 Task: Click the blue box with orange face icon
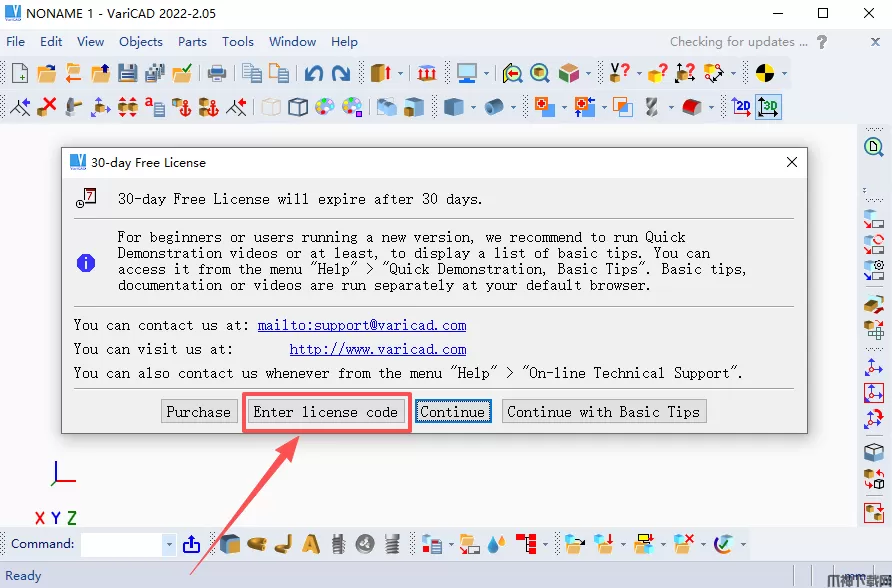[230, 544]
